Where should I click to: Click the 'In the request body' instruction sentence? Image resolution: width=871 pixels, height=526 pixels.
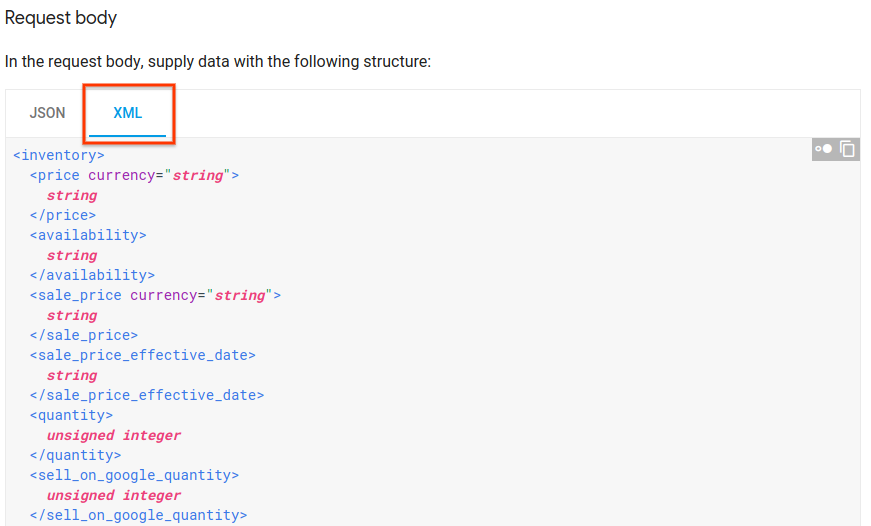pyautogui.click(x=218, y=61)
